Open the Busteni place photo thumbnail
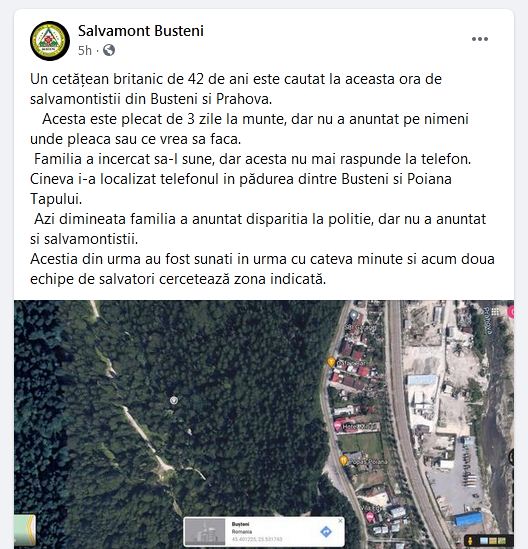Viewport: 528px width, 549px height. tap(205, 531)
